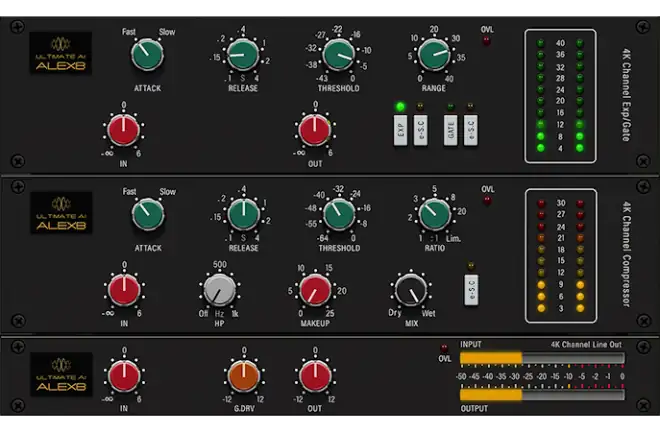Click the Exp/Gate THRESHOLD knob
This screenshot has height=433, width=660.
point(338,55)
